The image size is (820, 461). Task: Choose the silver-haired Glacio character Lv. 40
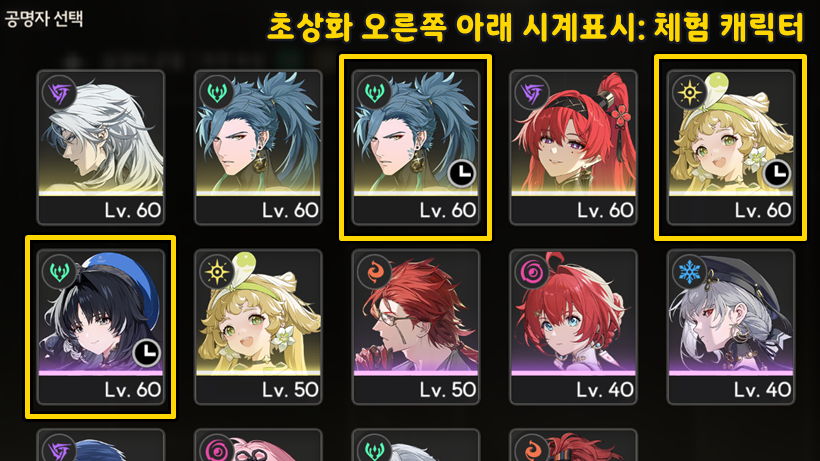pyautogui.click(x=731, y=327)
